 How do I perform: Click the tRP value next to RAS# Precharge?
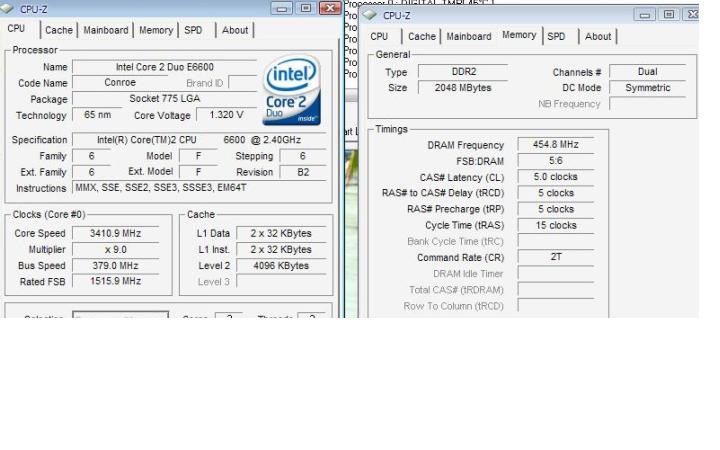point(556,209)
